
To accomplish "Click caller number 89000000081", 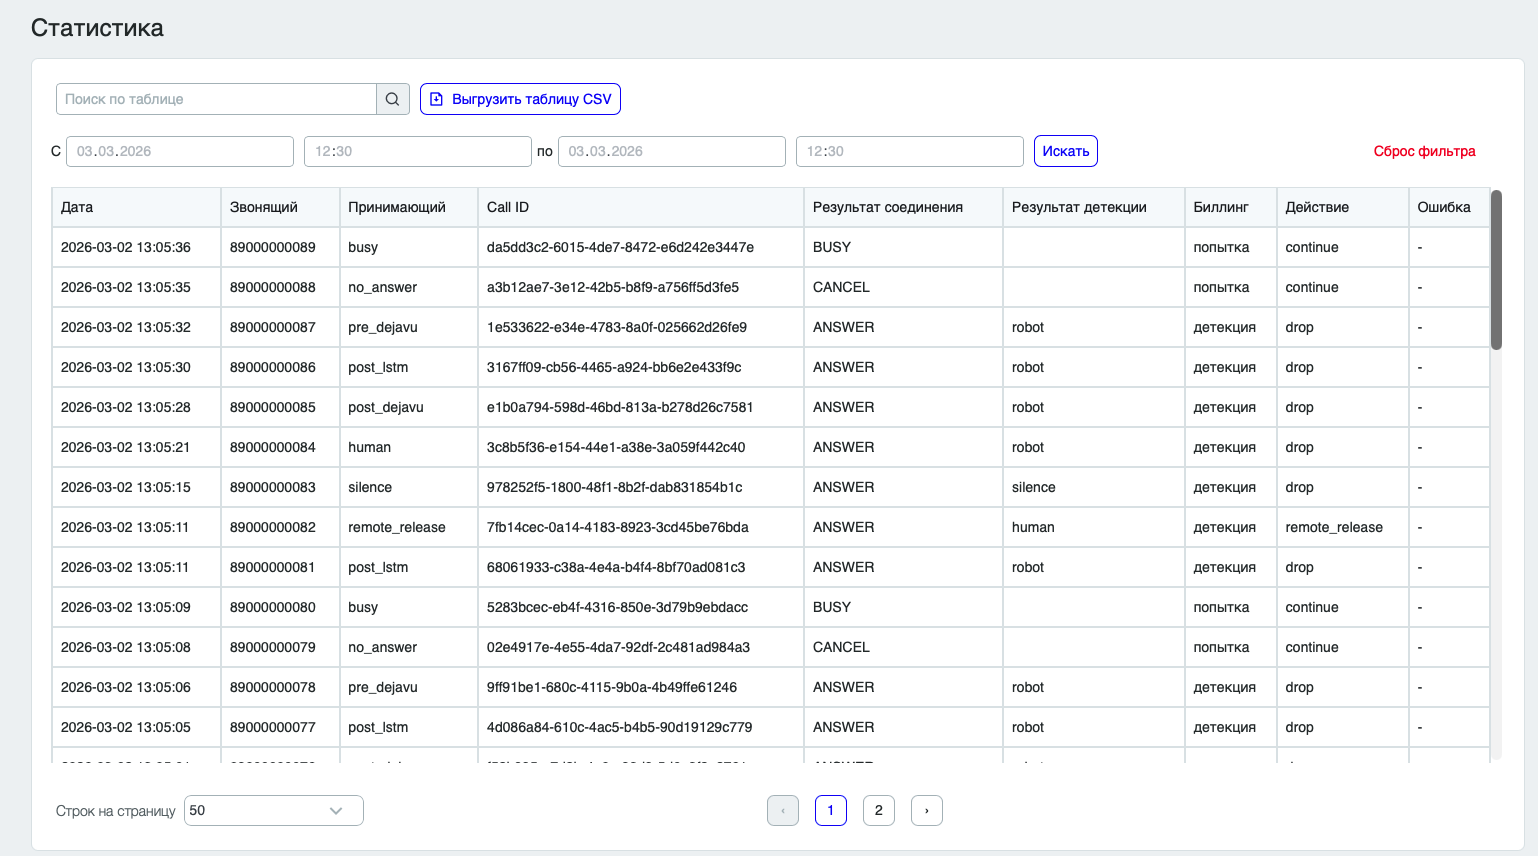I will (273, 567).
